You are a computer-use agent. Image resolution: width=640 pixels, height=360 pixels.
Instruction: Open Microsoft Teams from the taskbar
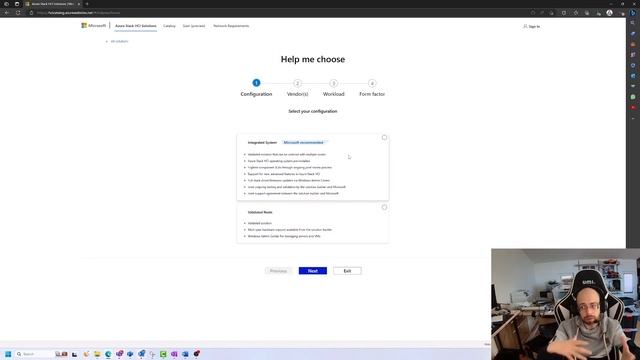119,354
